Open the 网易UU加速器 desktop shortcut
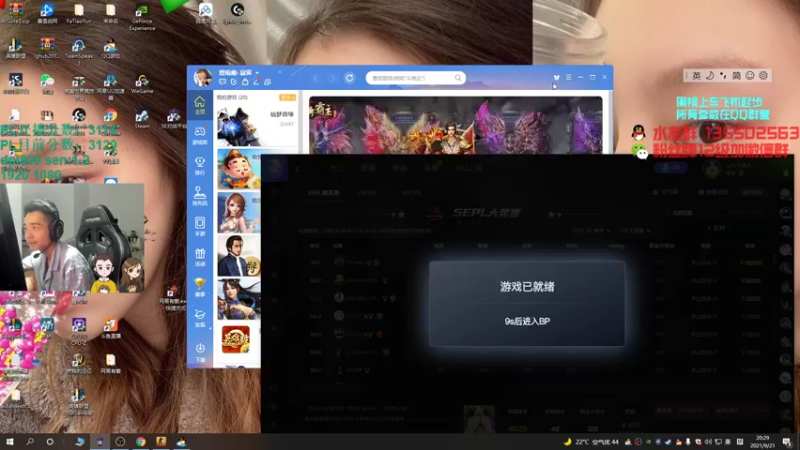The width and height of the screenshot is (800, 450). [110, 87]
